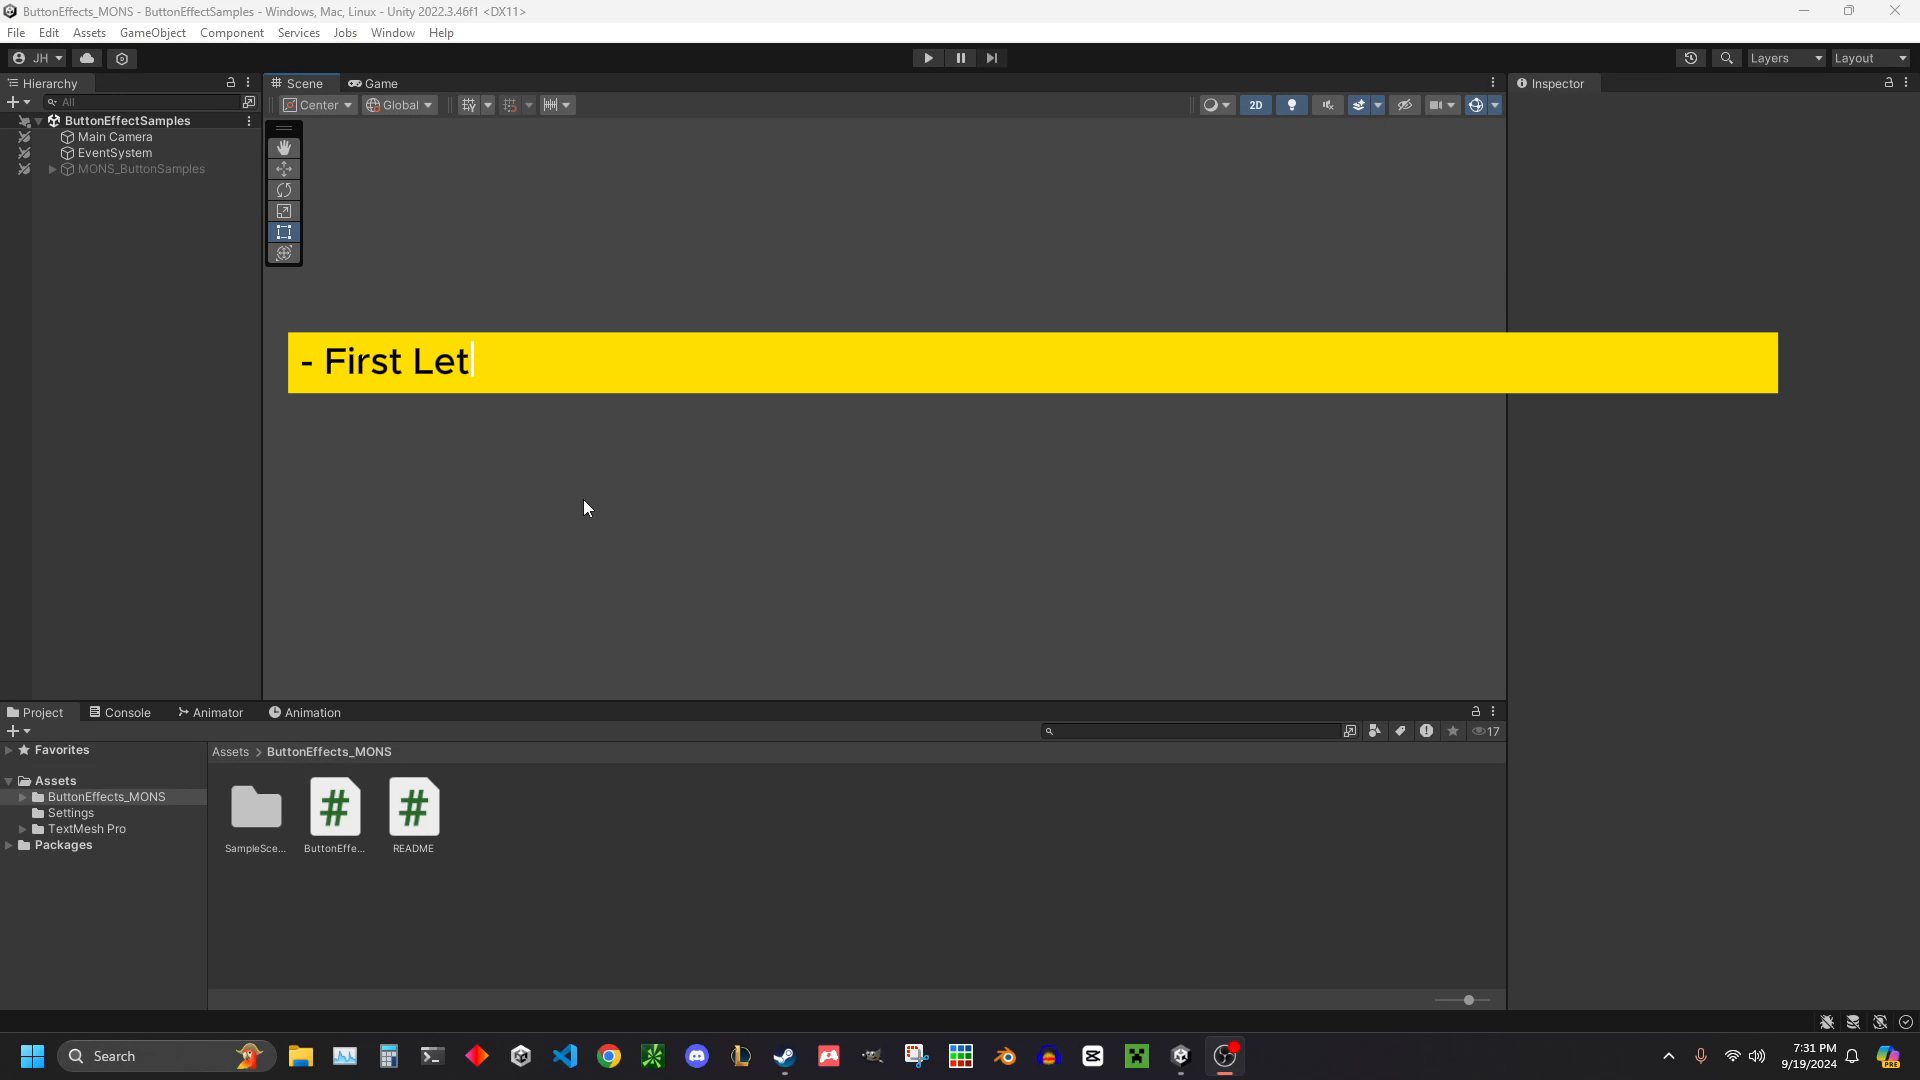
Task: Start Play mode
Action: (928, 58)
